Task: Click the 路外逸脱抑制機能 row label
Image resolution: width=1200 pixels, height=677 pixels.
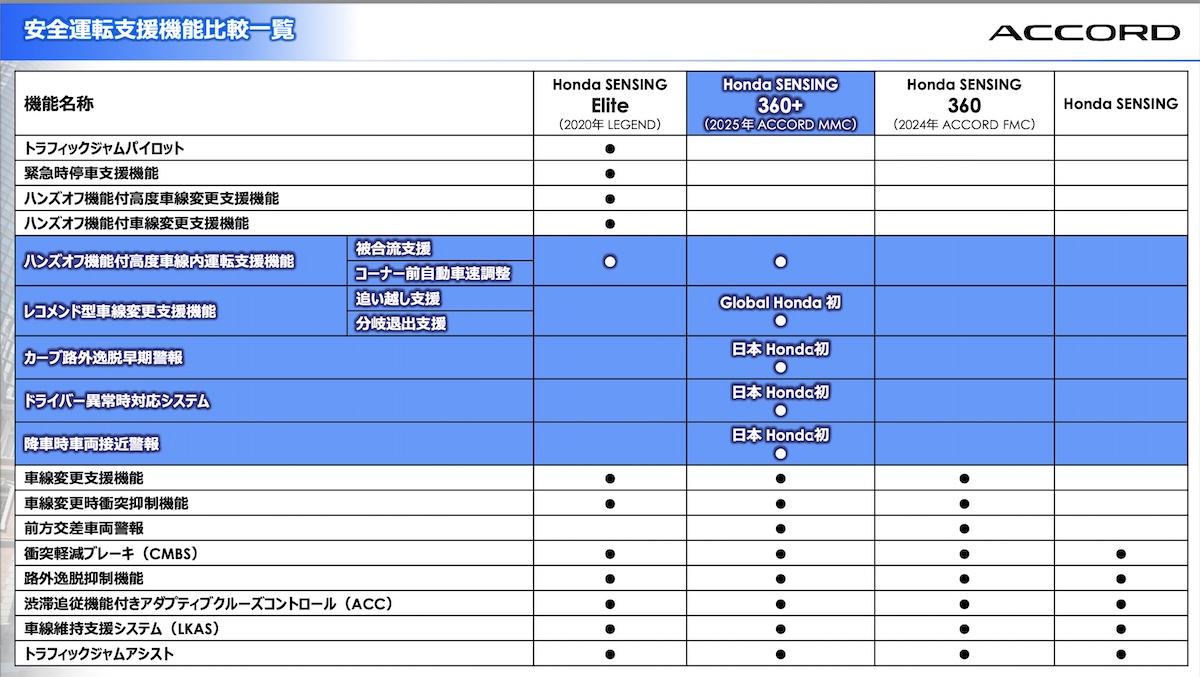Action: [x=83, y=578]
